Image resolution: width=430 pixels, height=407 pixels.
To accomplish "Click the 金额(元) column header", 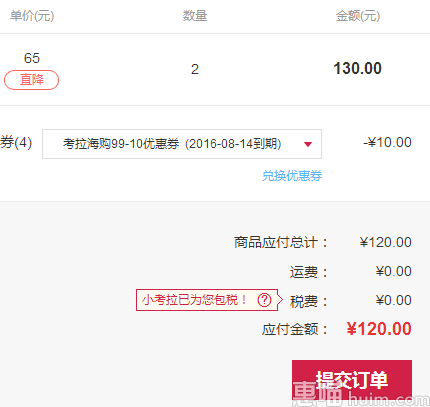I will [x=358, y=16].
